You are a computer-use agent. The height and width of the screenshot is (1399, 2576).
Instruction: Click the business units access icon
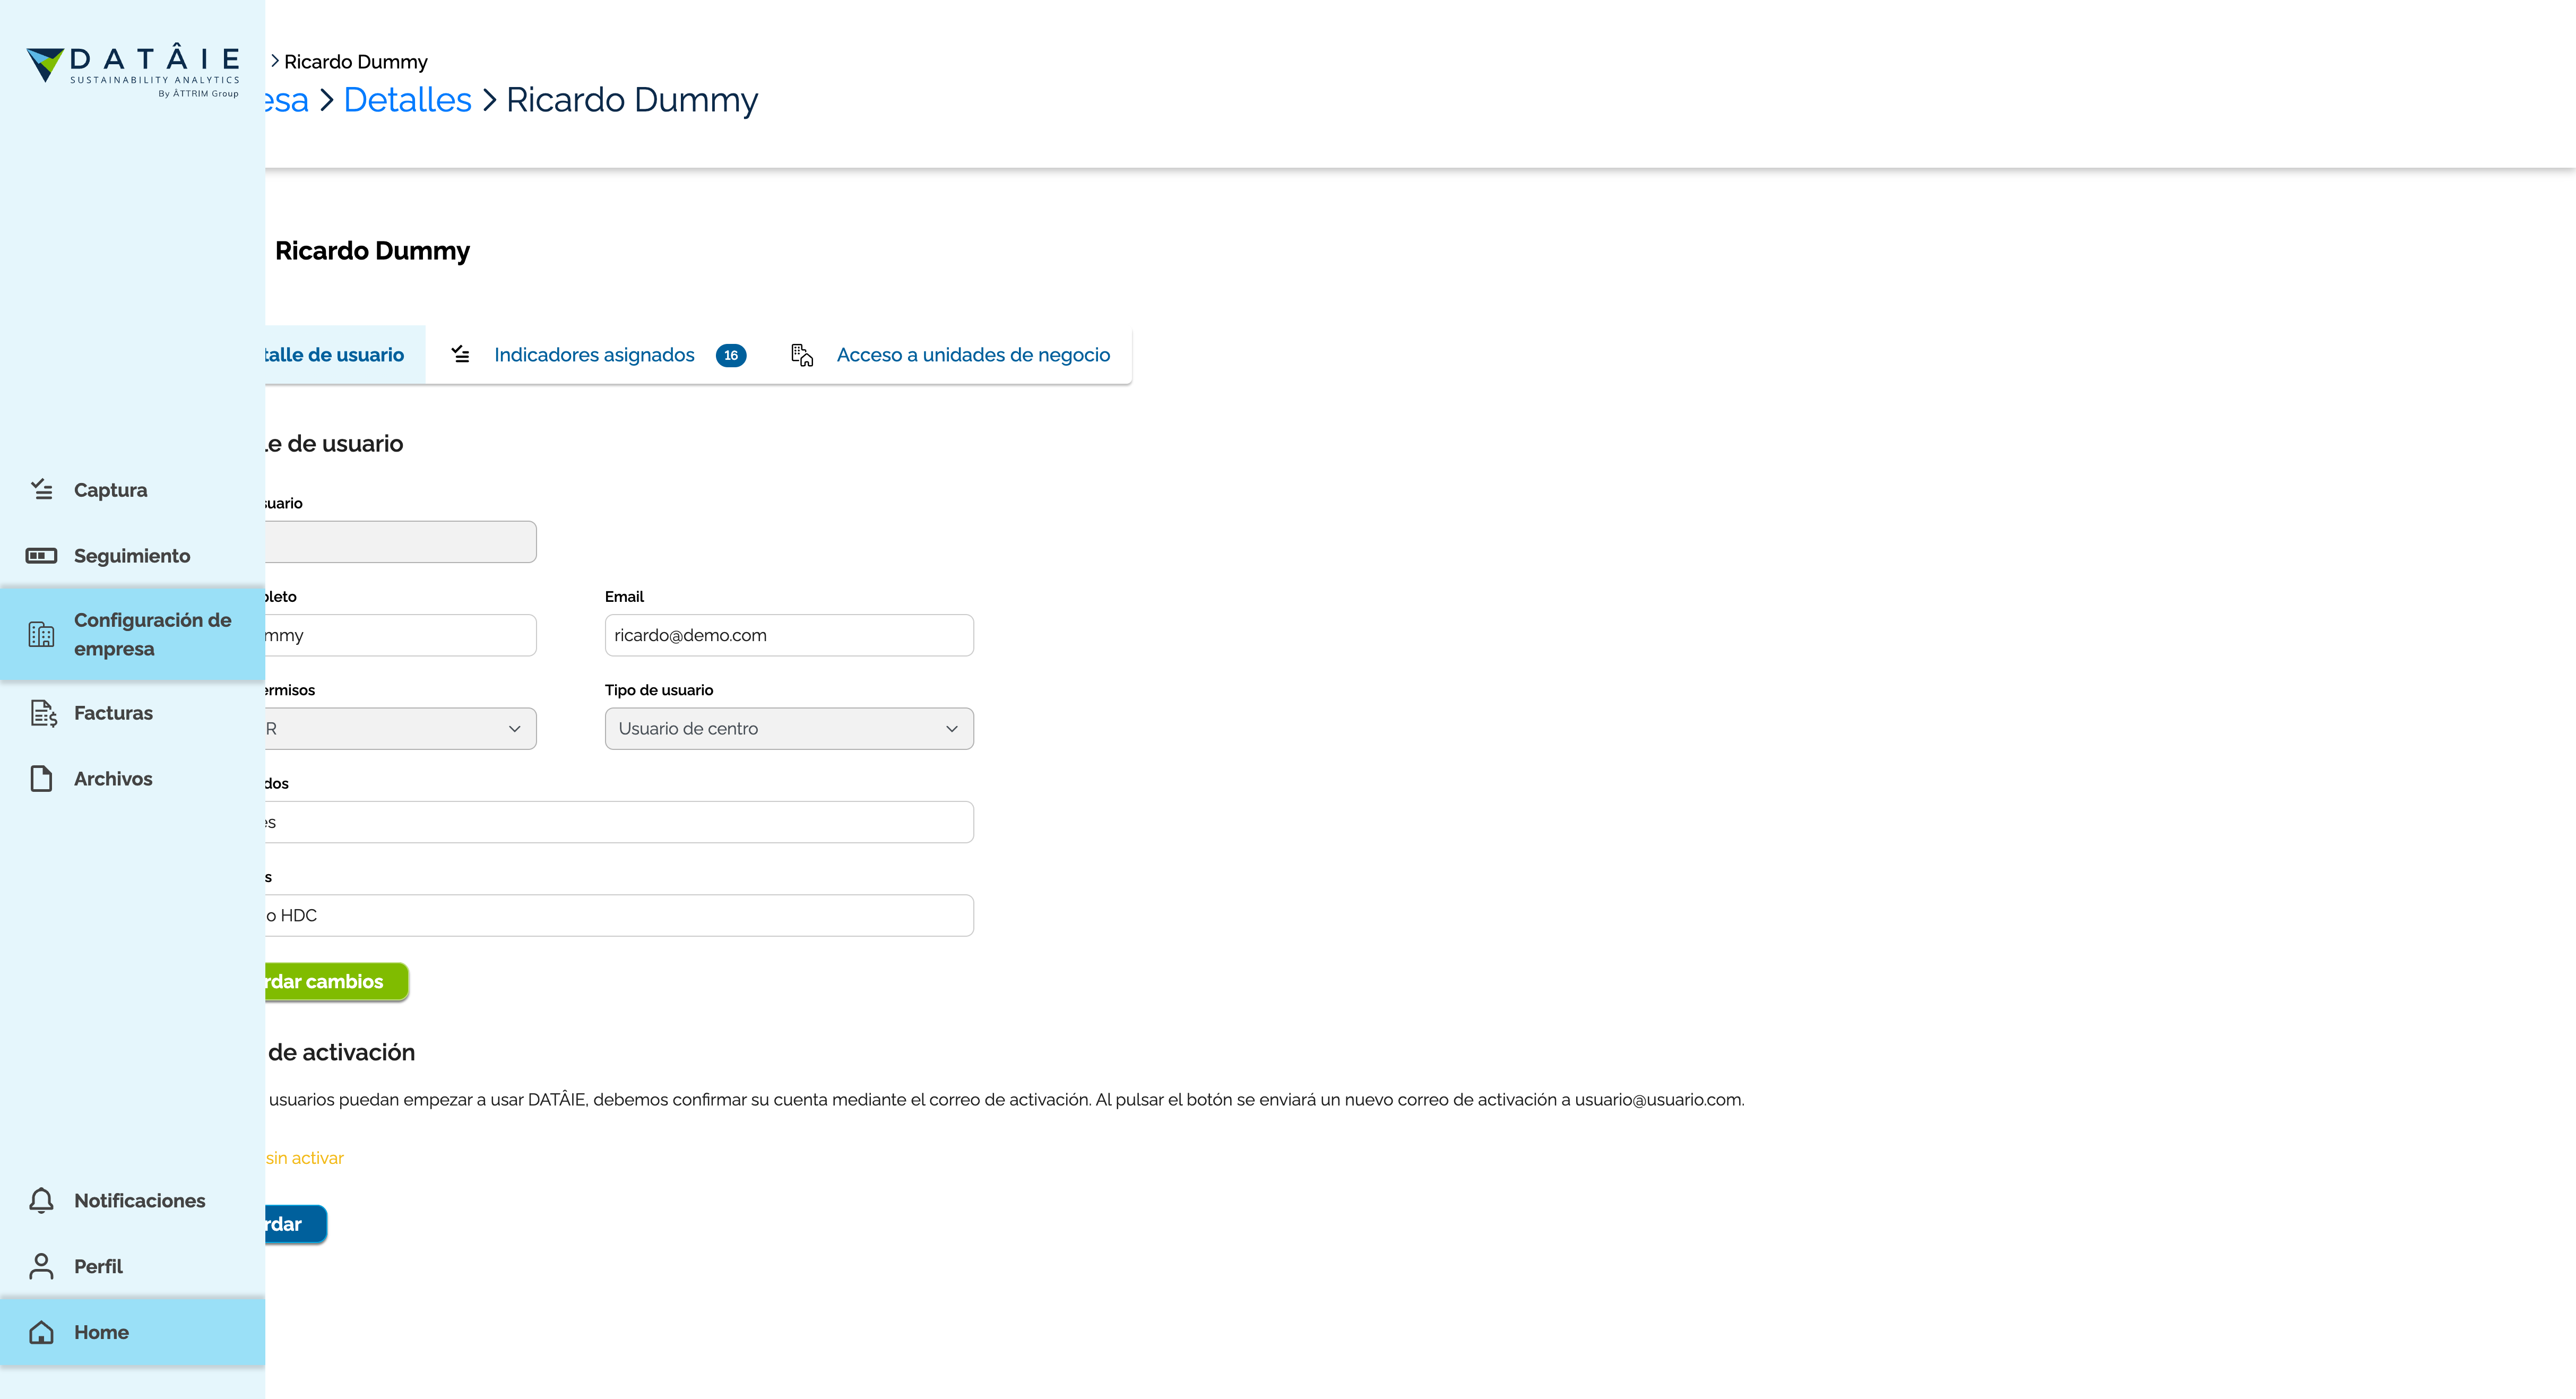click(802, 355)
